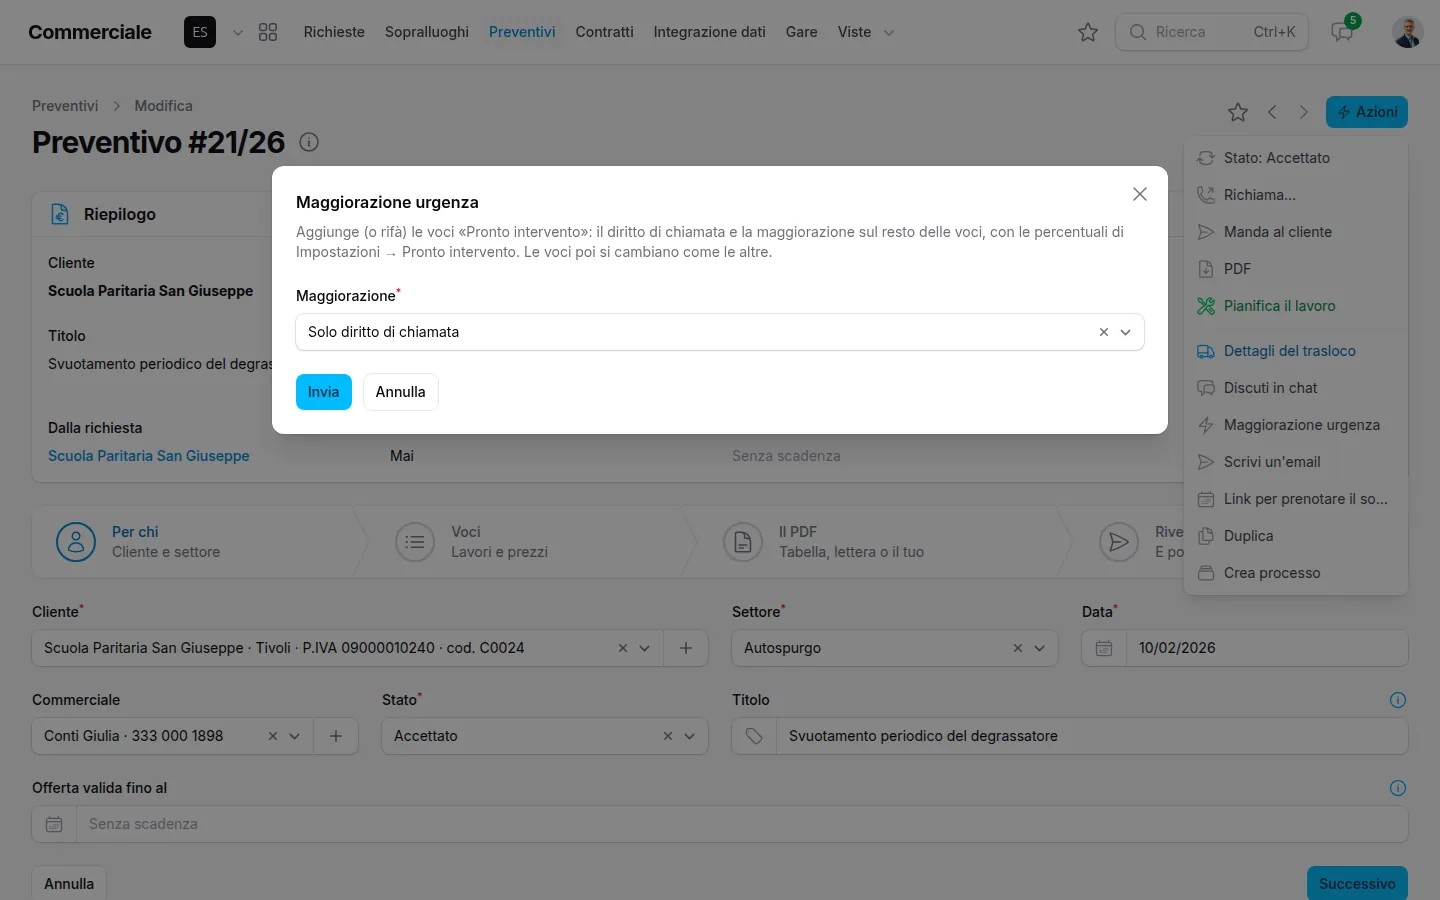This screenshot has height=900, width=1440.
Task: Open the Sopralluoghi menu
Action: pyautogui.click(x=427, y=32)
